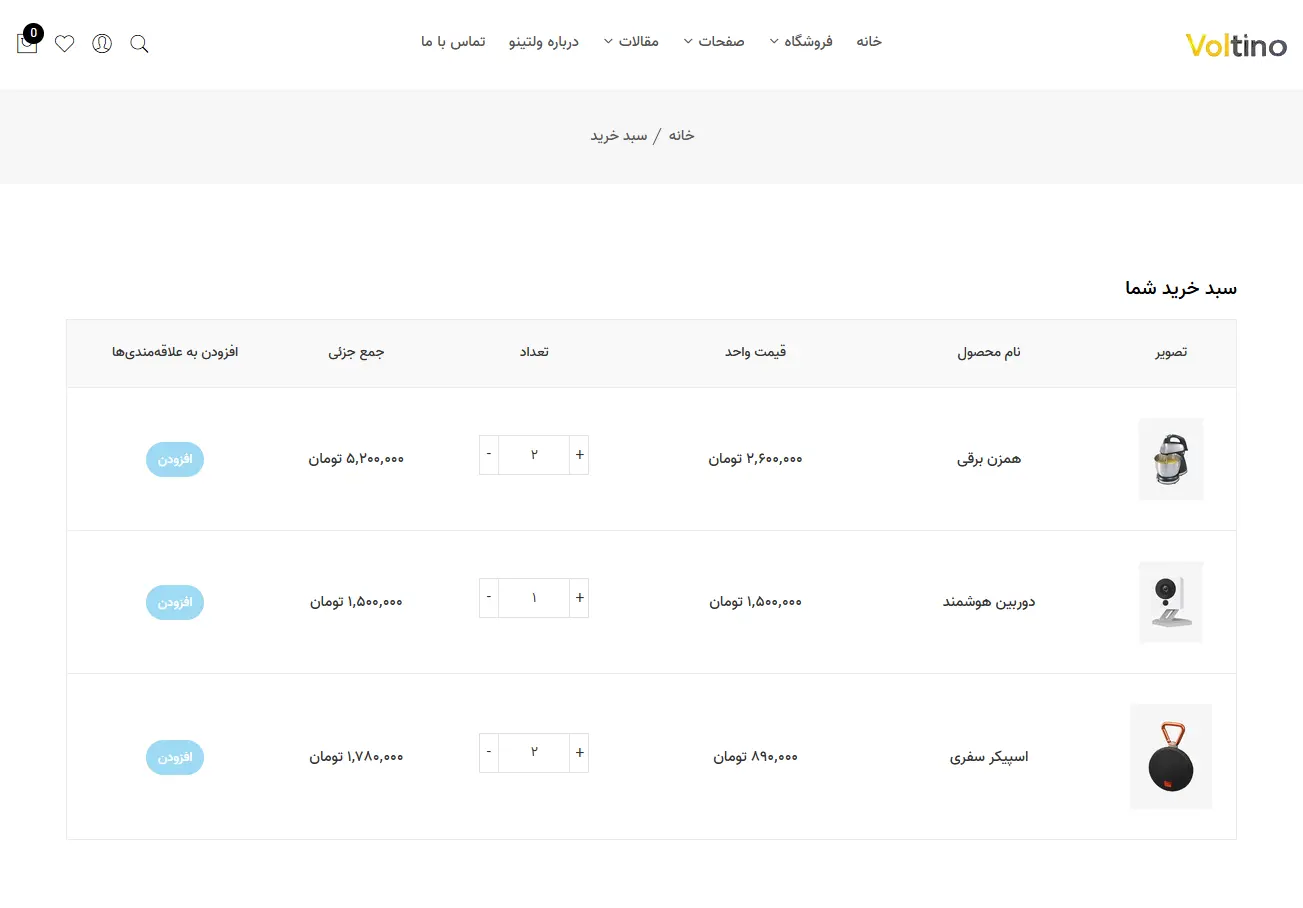Increase quantity of همزن برقی

pos(579,455)
